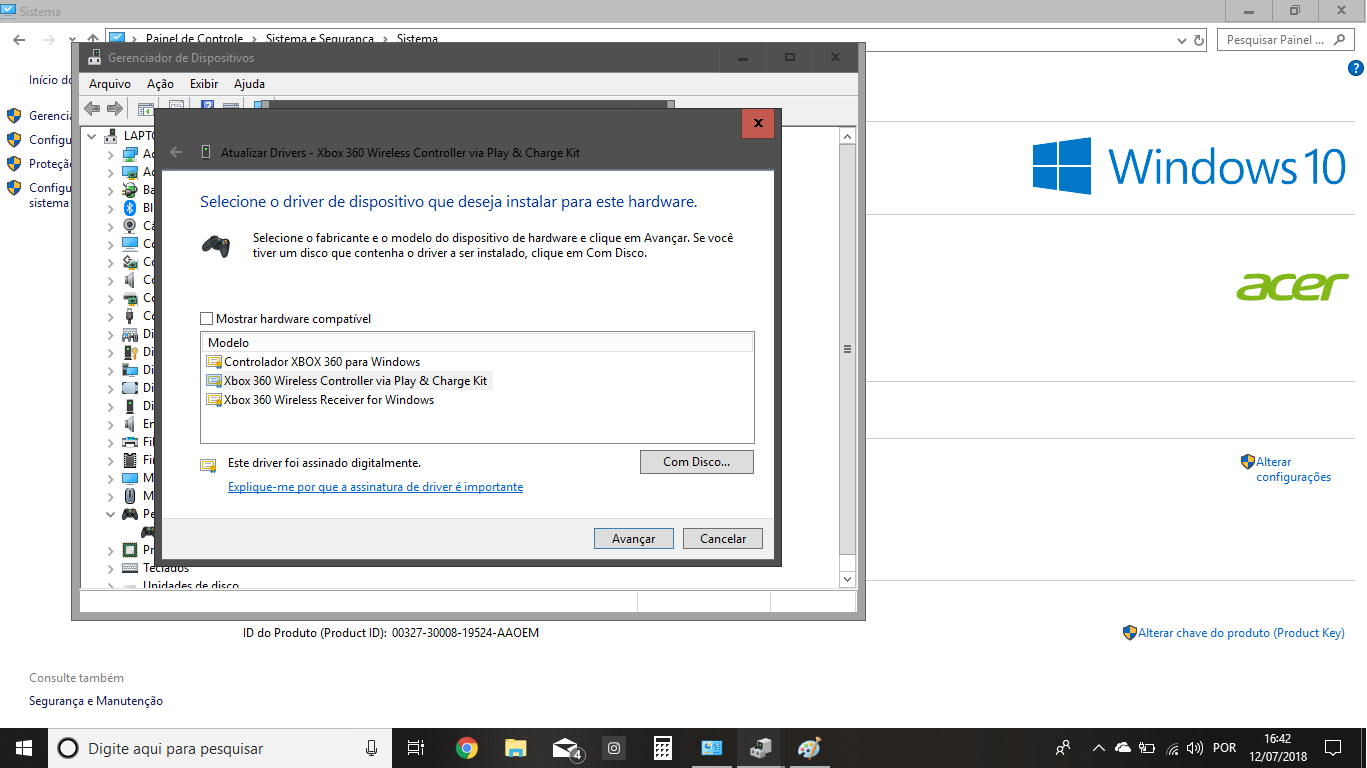Select the firmware chip icon in tree
Image resolution: width=1367 pixels, height=768 pixels.
click(x=129, y=460)
